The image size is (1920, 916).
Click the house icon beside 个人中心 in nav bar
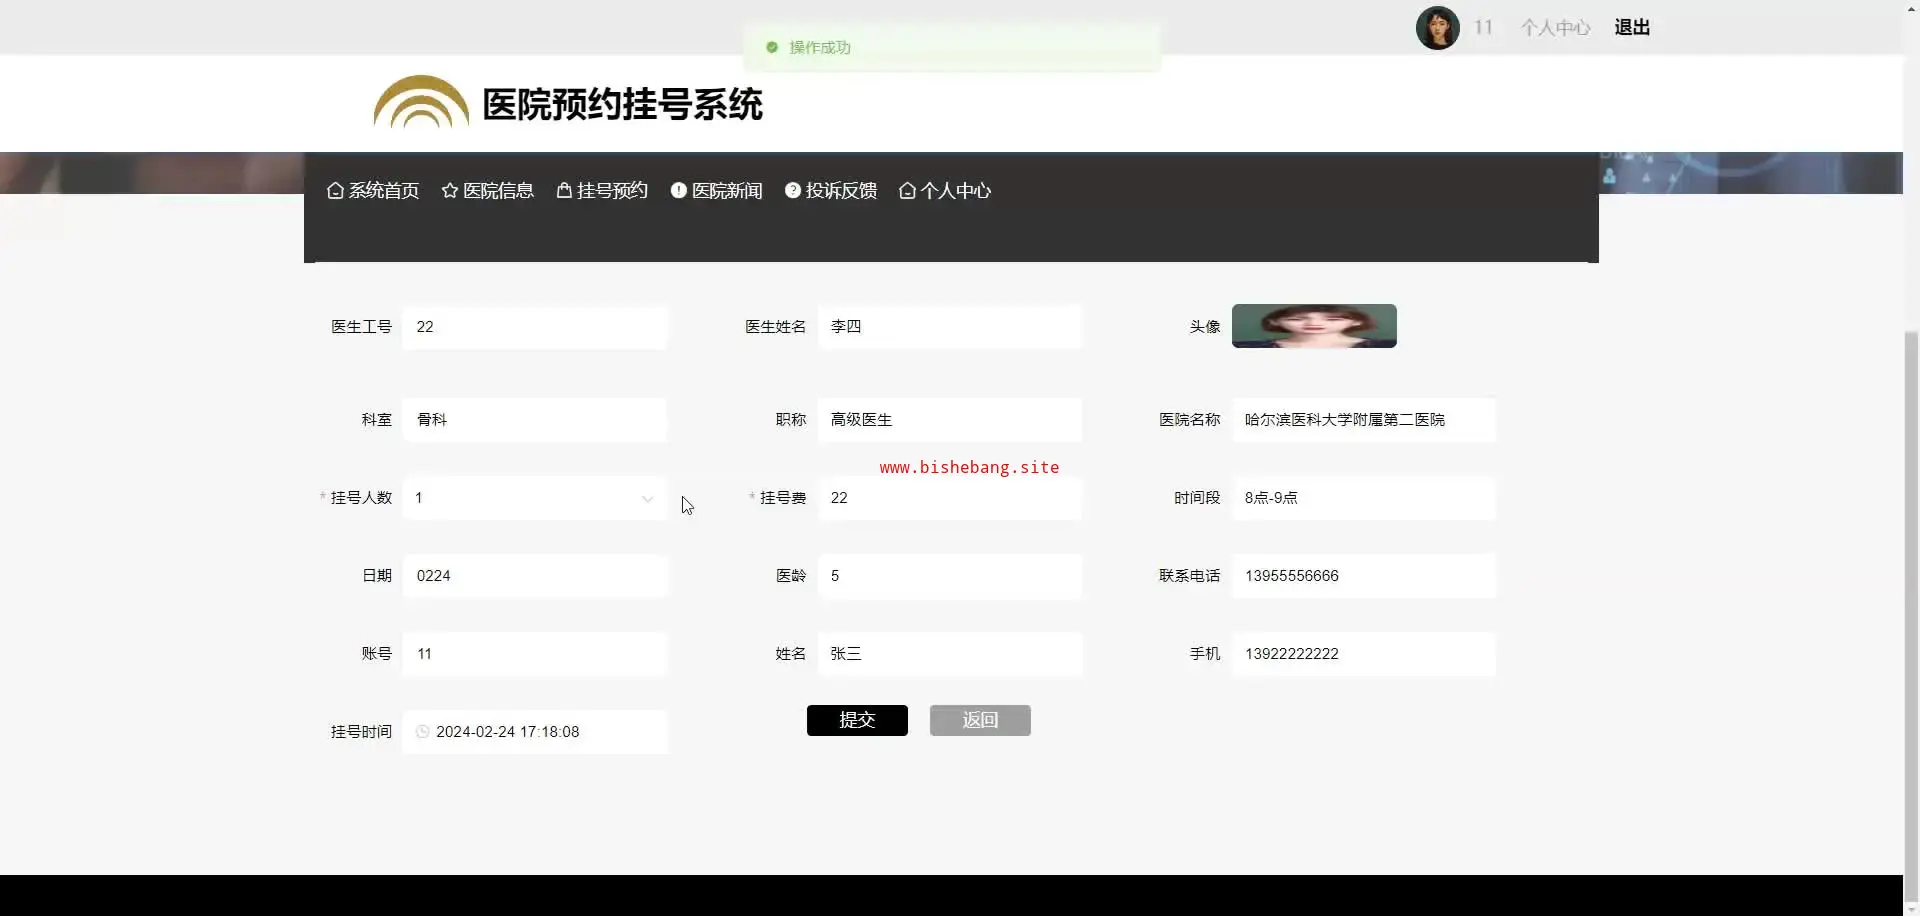click(907, 190)
